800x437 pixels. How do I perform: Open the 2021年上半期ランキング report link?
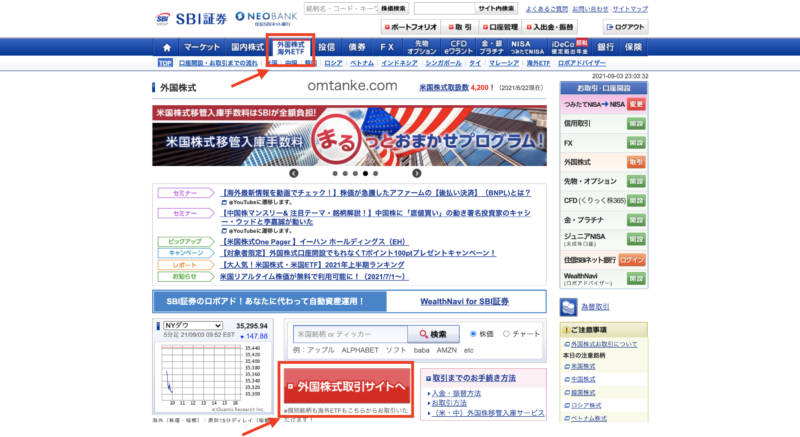(312, 265)
